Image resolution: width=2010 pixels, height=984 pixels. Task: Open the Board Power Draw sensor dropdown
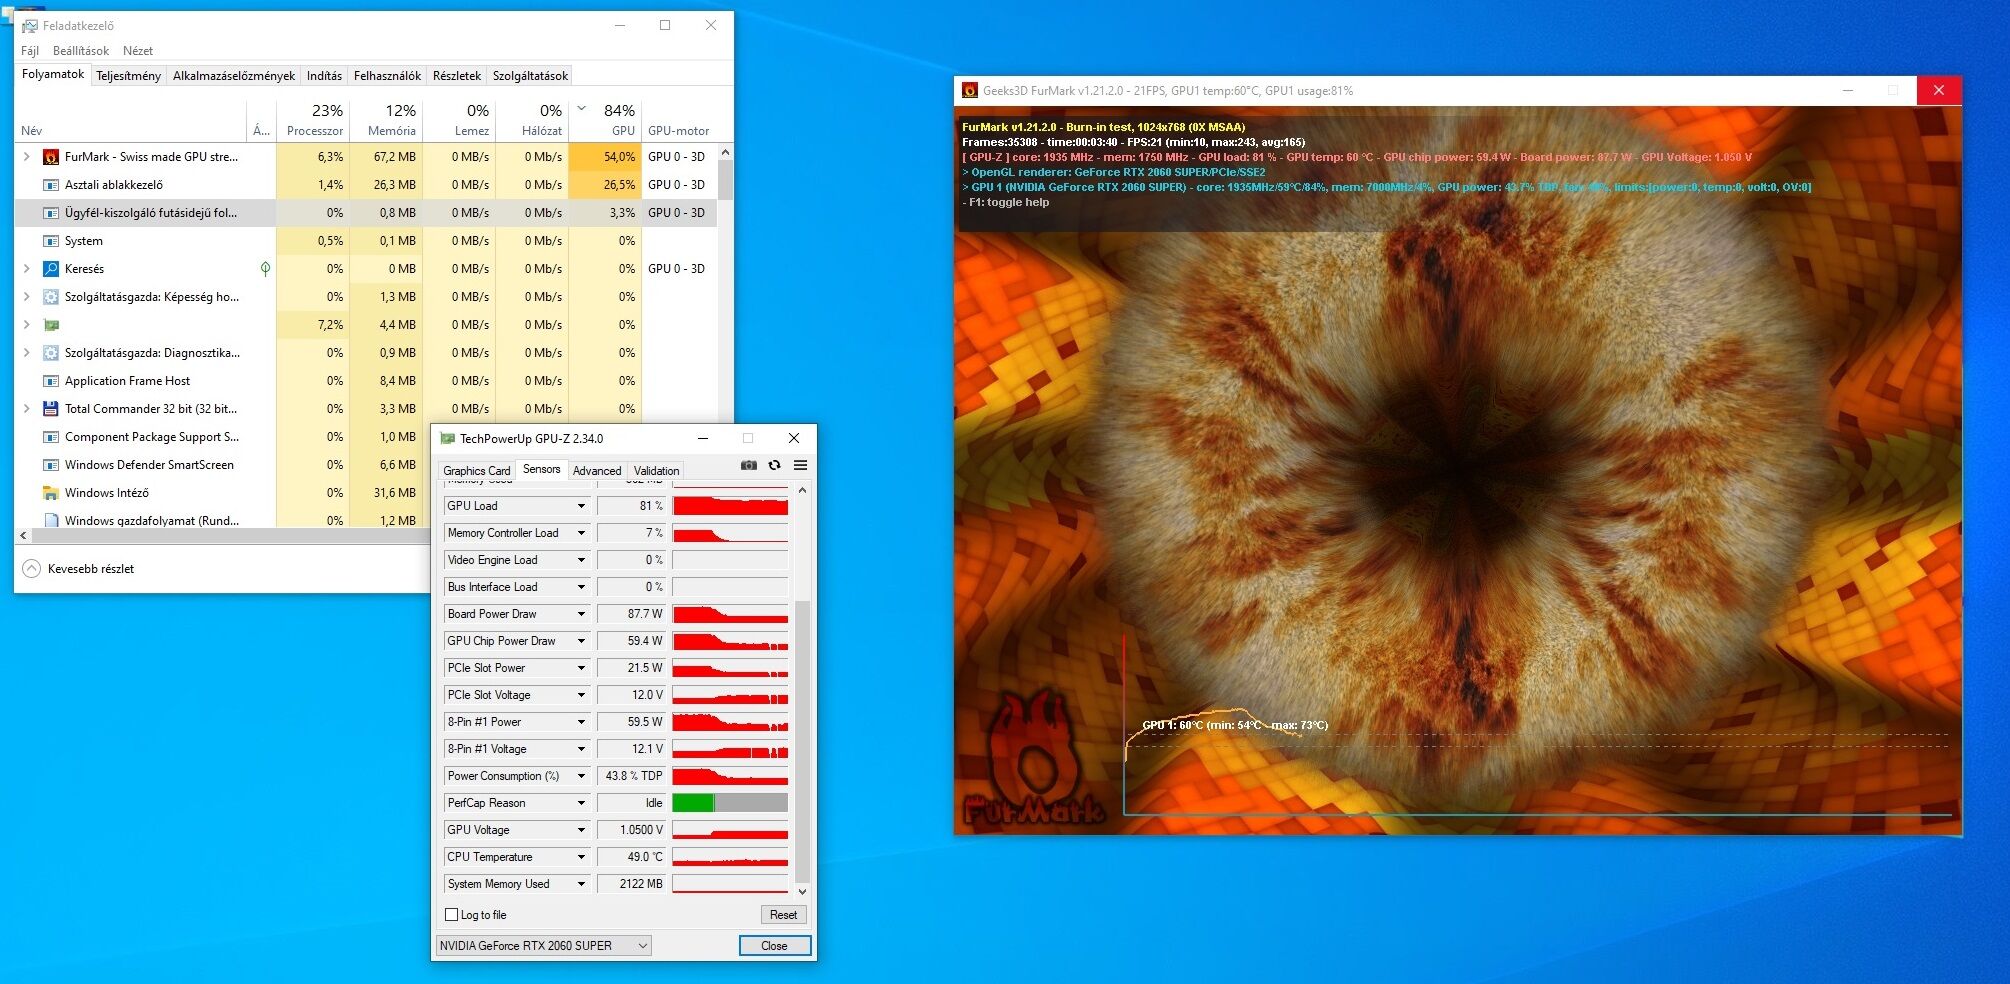click(x=581, y=614)
